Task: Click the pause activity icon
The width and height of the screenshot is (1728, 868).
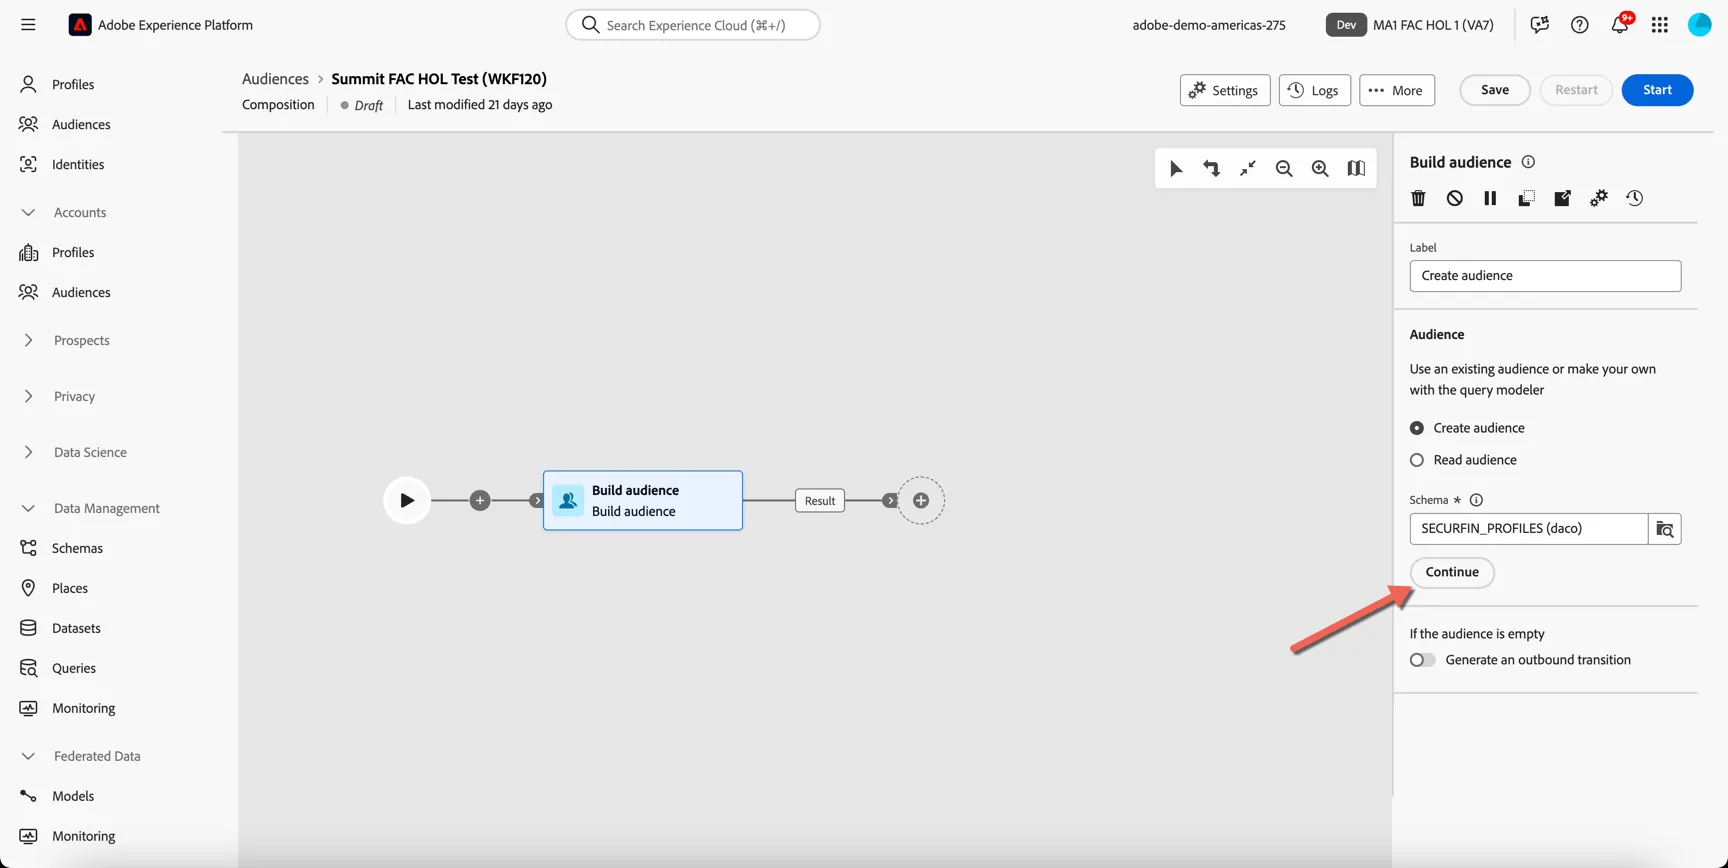Action: pyautogui.click(x=1490, y=198)
